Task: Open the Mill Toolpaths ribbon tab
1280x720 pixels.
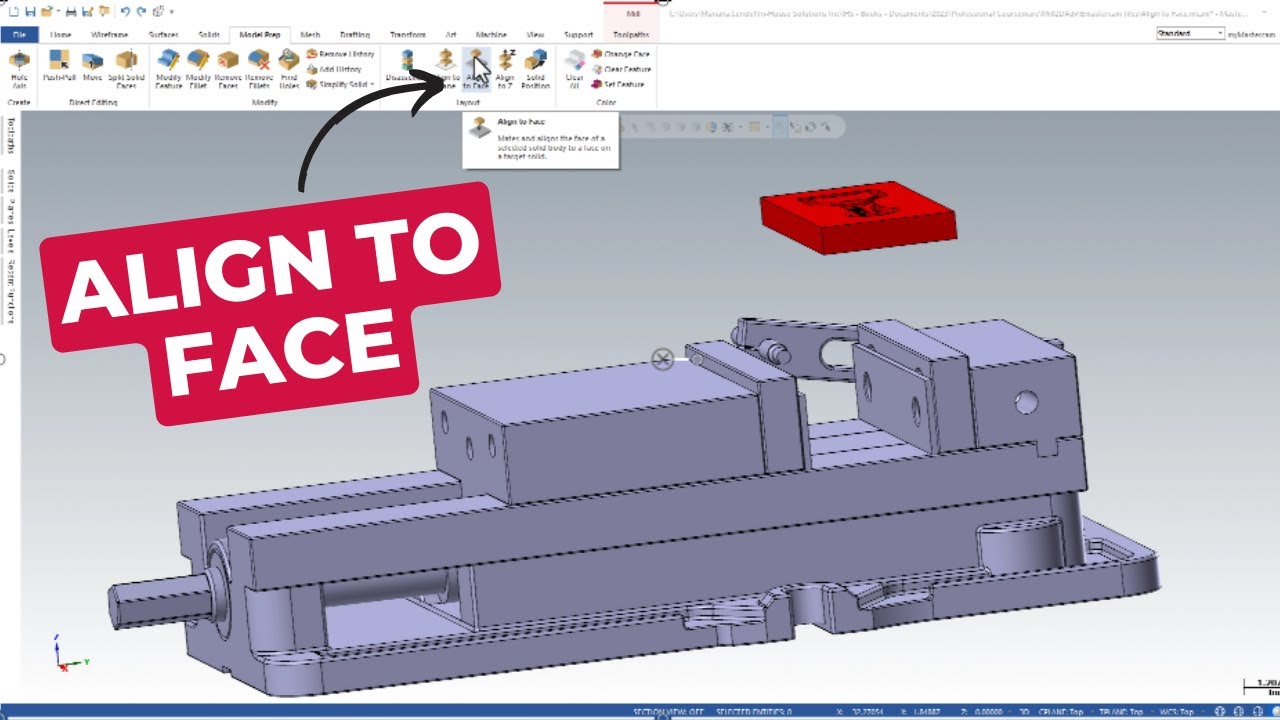Action: (x=631, y=34)
